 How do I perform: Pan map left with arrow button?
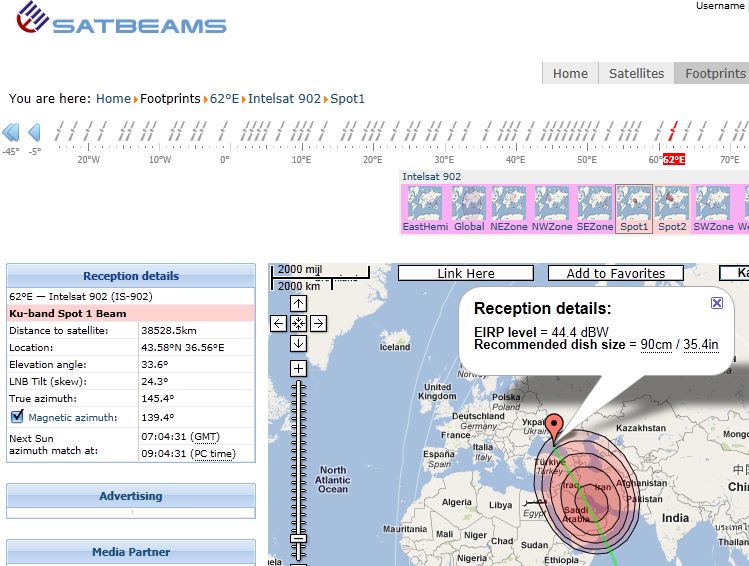pyautogui.click(x=278, y=323)
